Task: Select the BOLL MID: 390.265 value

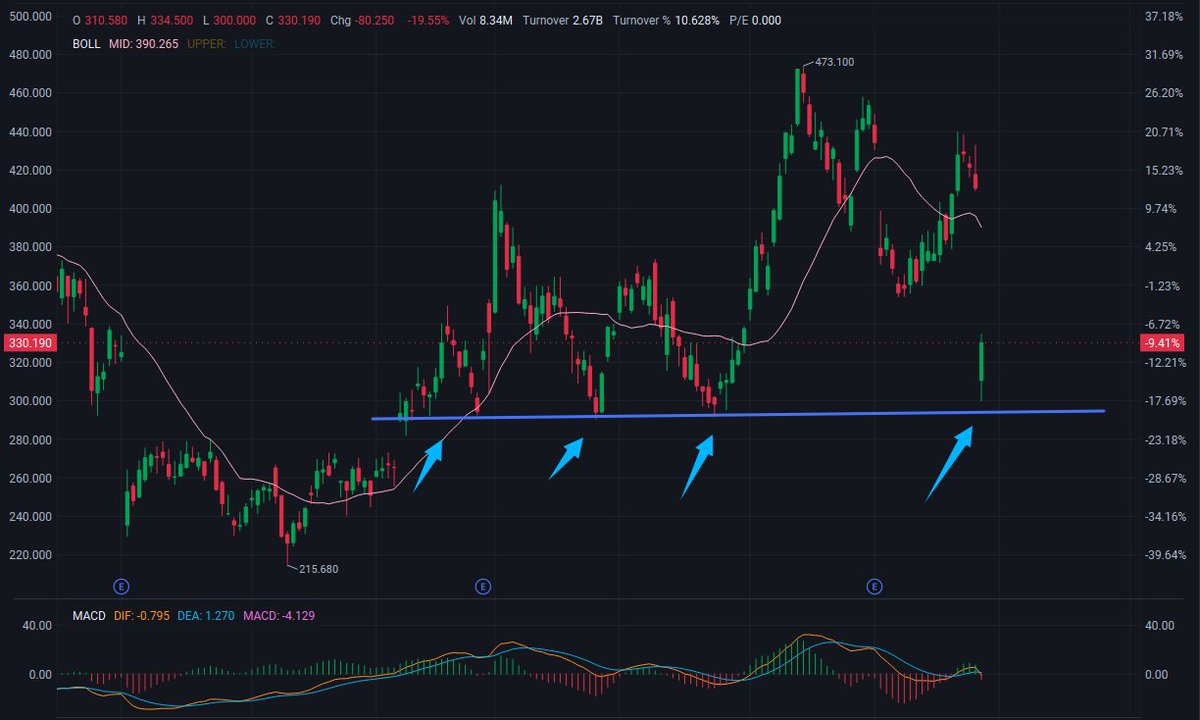Action: point(142,44)
